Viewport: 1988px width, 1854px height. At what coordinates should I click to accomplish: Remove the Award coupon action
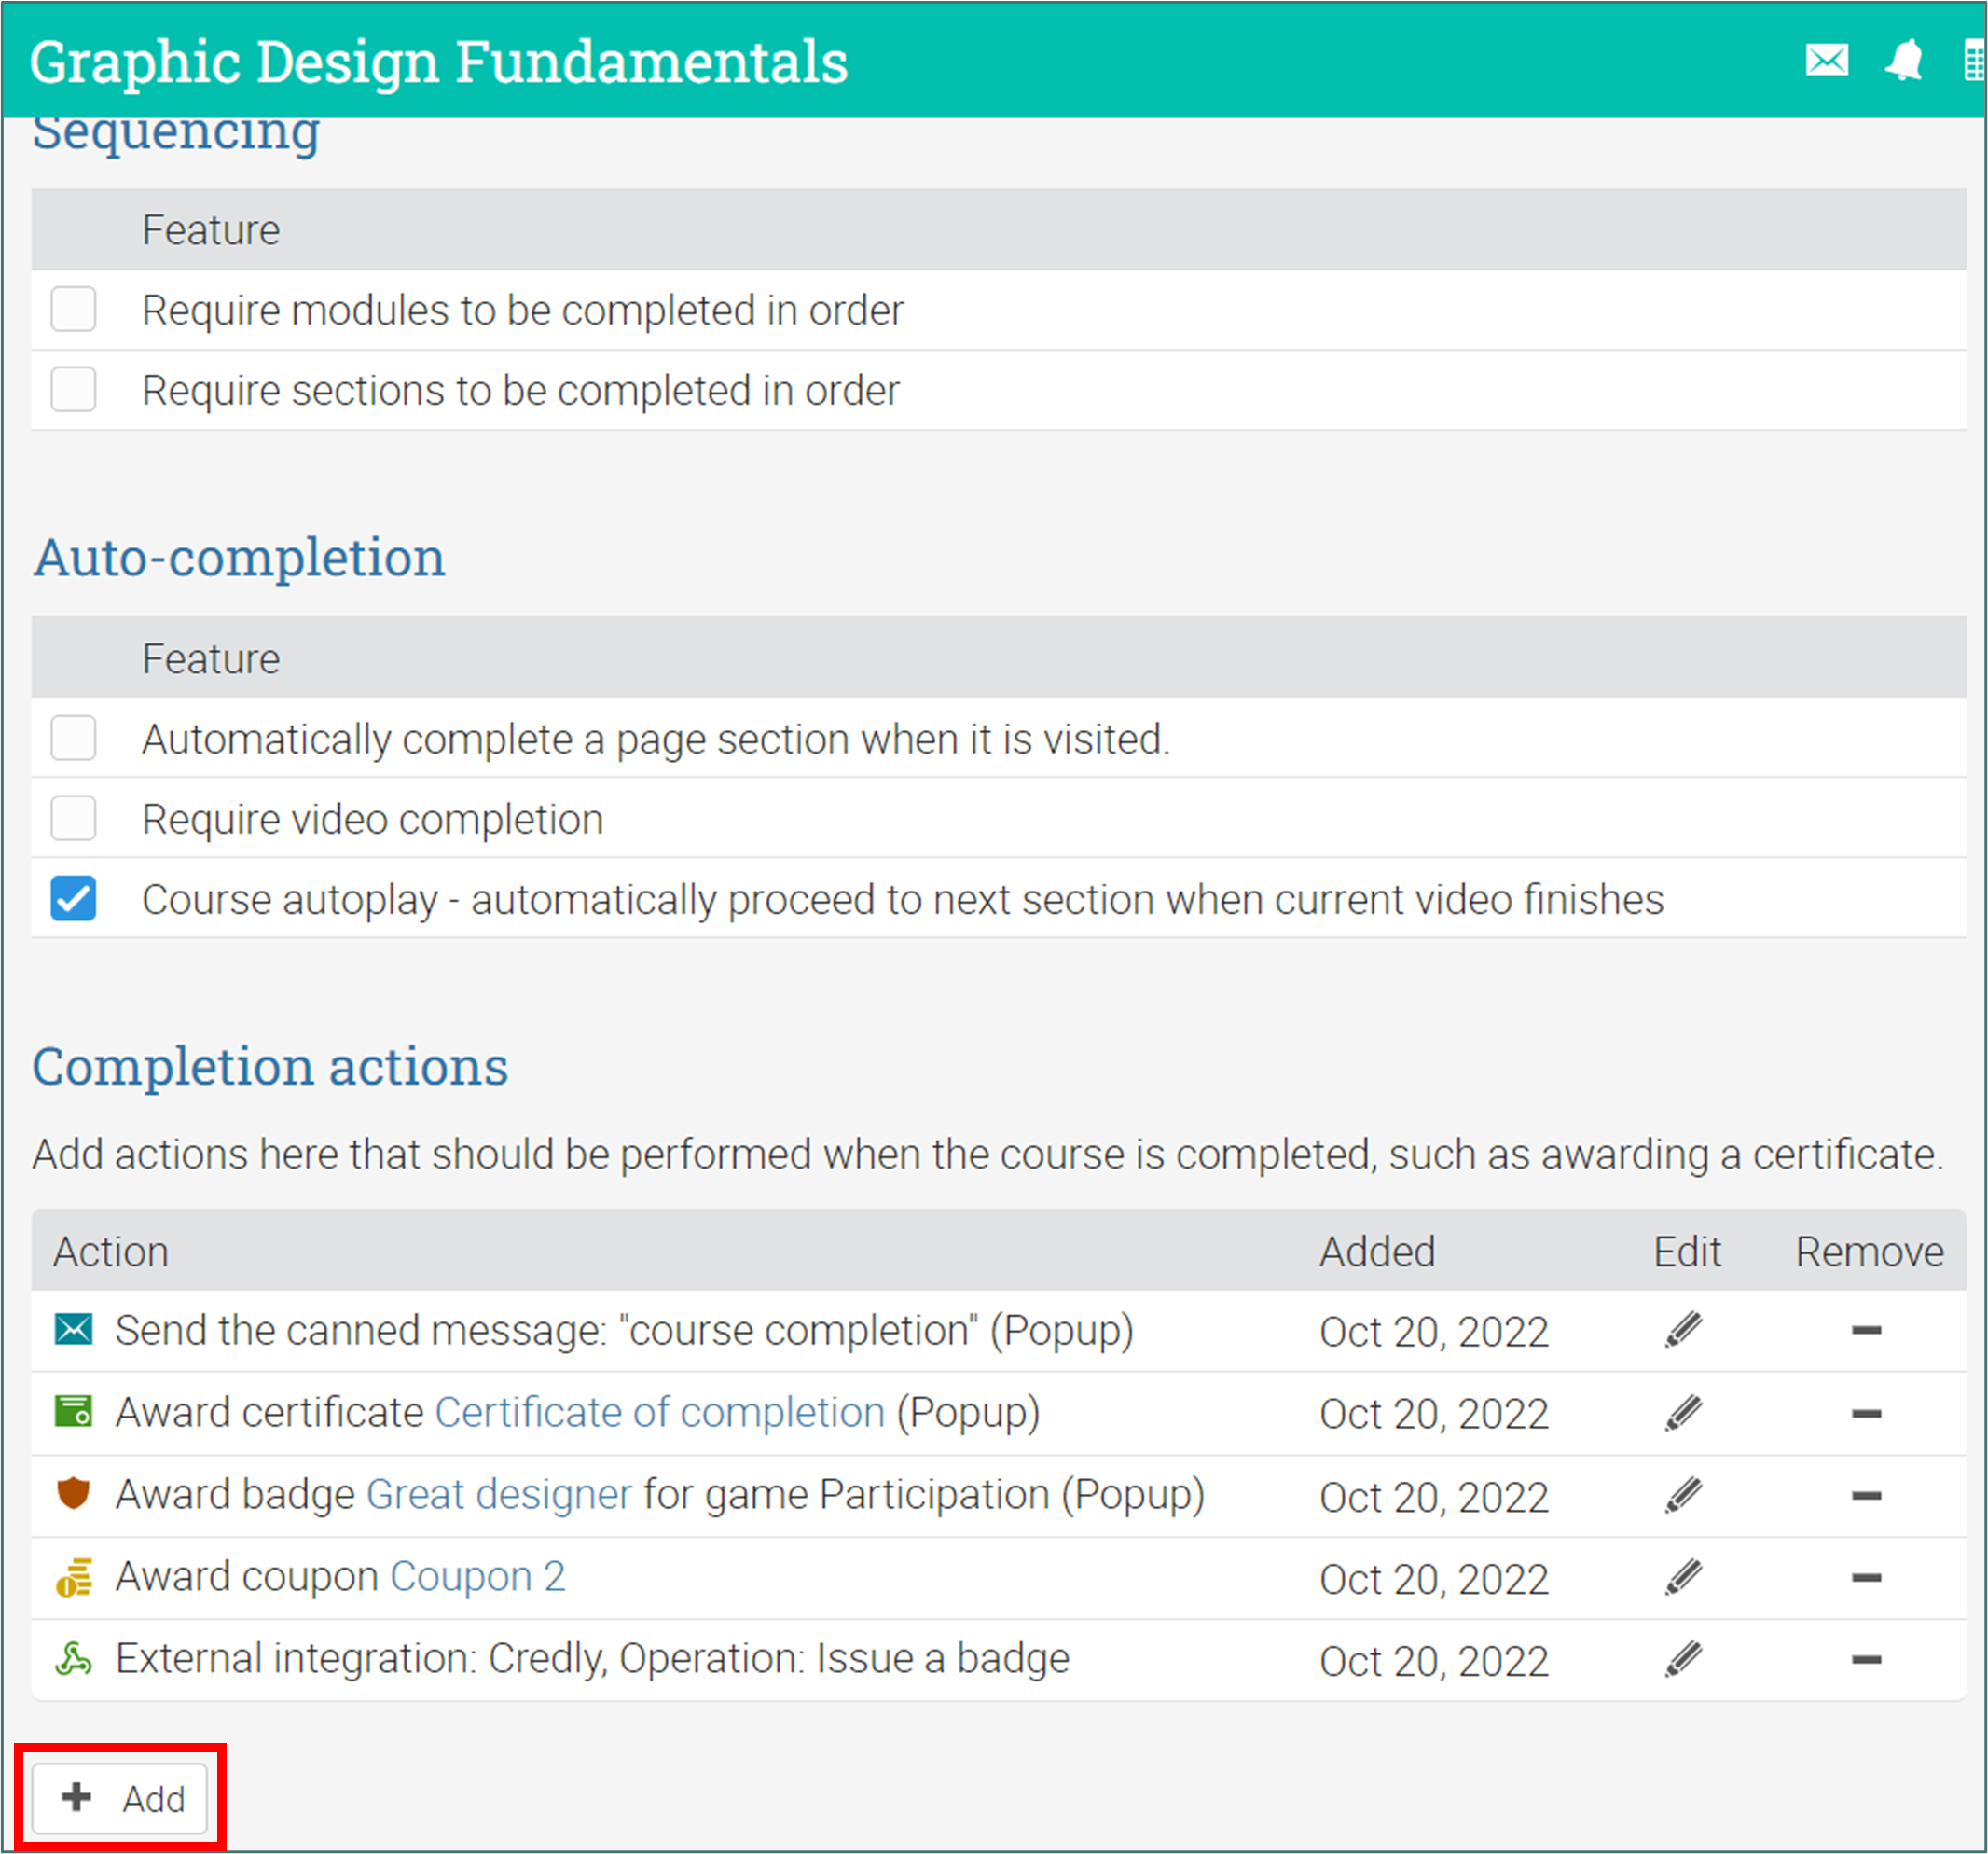(x=1865, y=1578)
